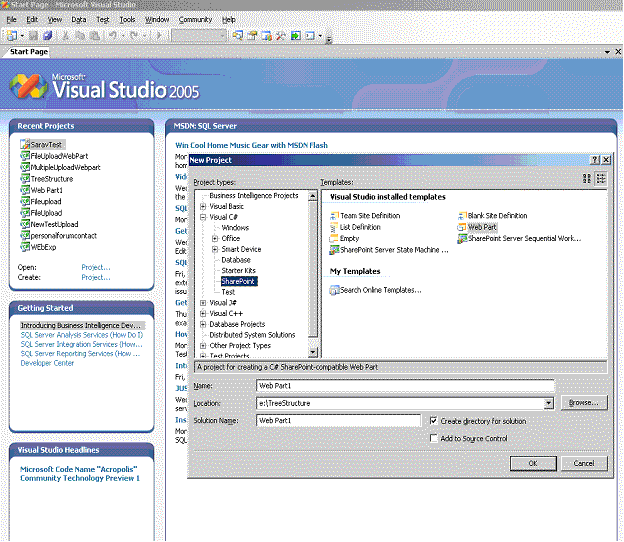Open the Toolbox toolbar icon
This screenshot has width=624, height=542.
pyautogui.click(x=281, y=36)
